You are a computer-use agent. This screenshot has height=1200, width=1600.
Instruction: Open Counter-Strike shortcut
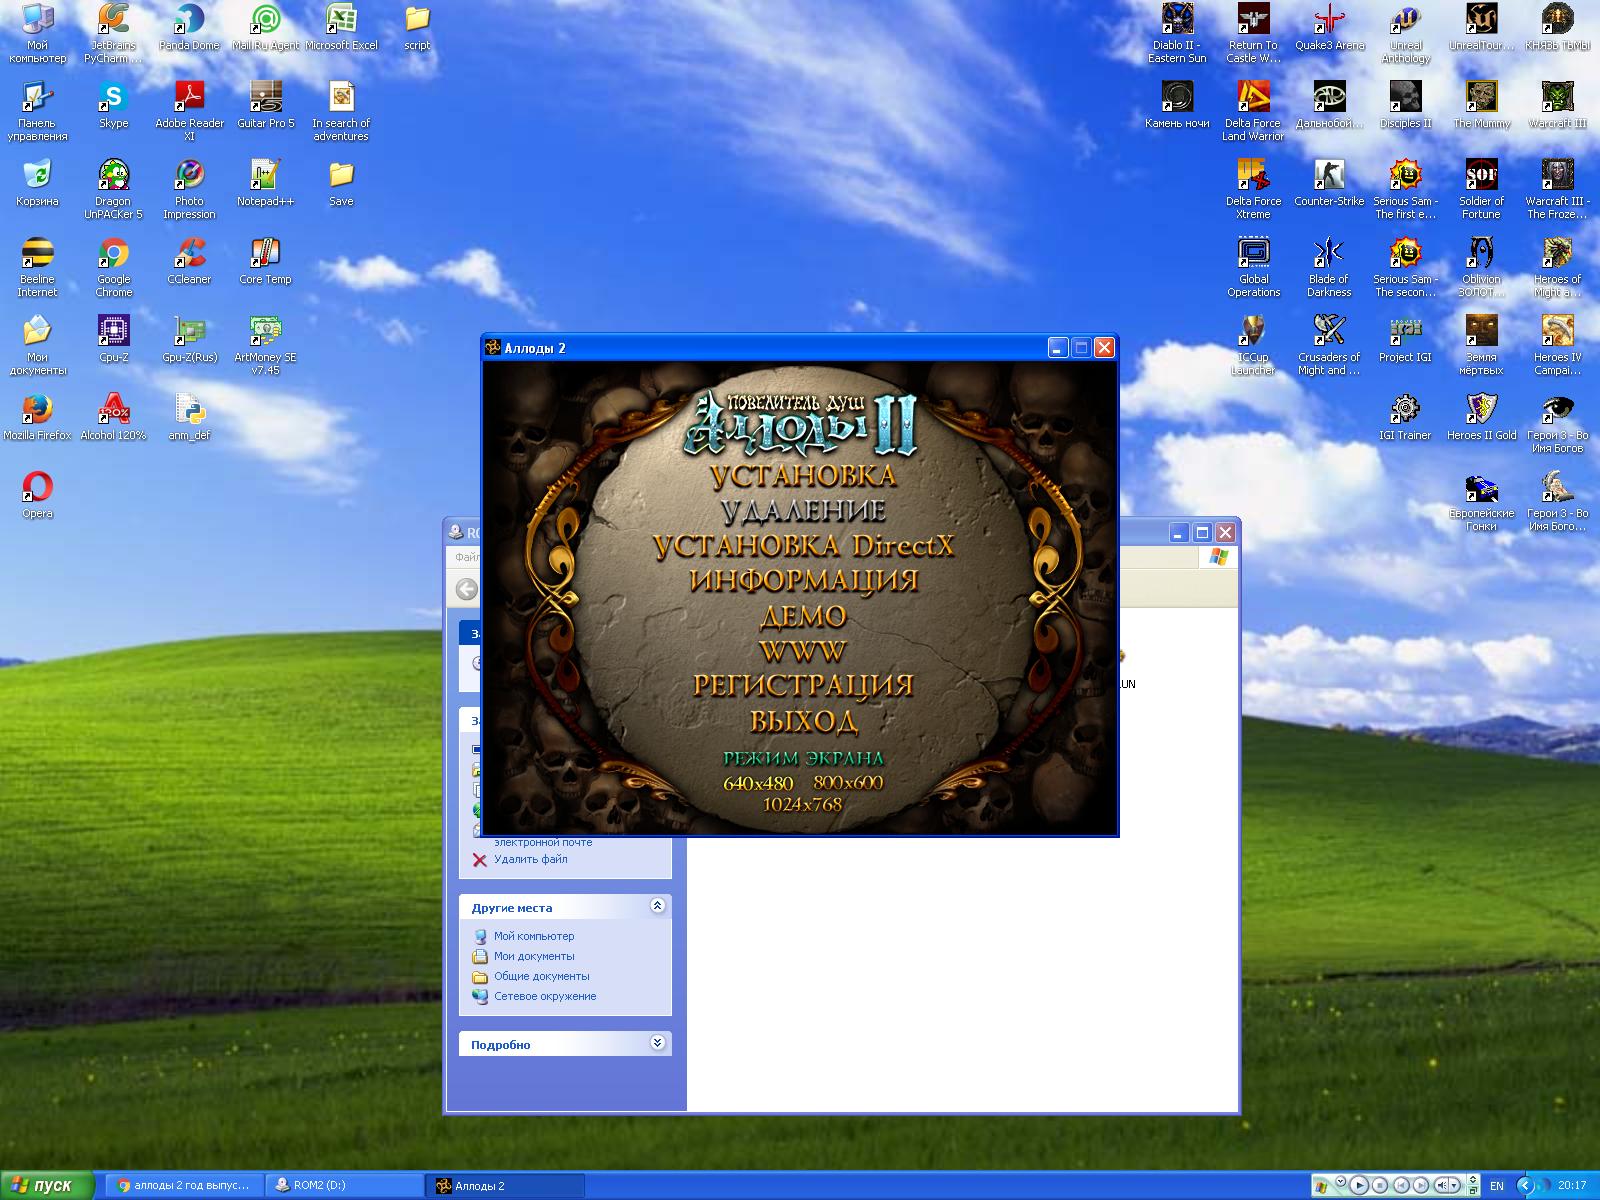click(x=1329, y=184)
